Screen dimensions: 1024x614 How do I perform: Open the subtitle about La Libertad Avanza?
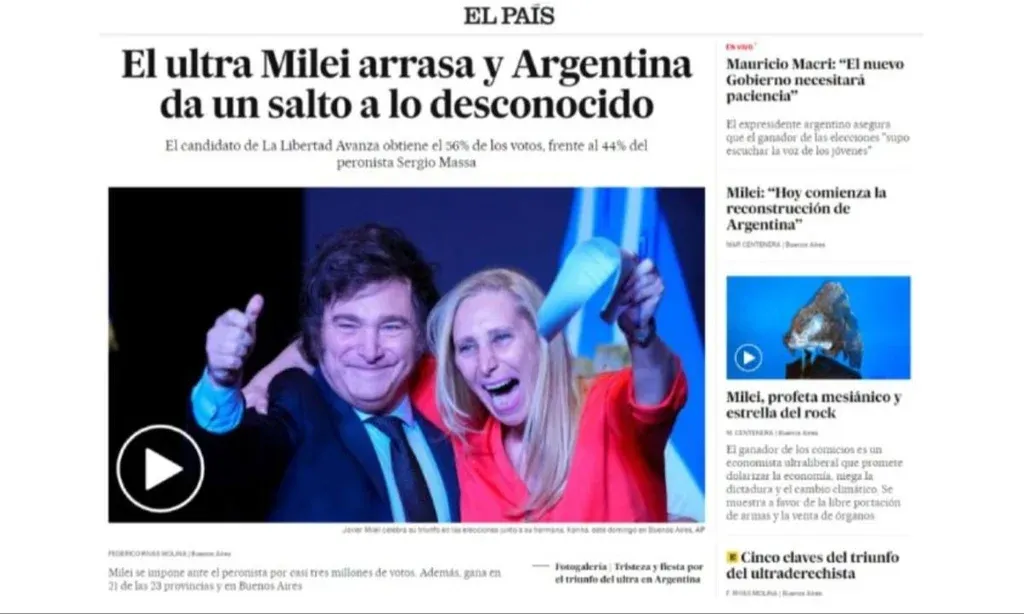[x=406, y=154]
